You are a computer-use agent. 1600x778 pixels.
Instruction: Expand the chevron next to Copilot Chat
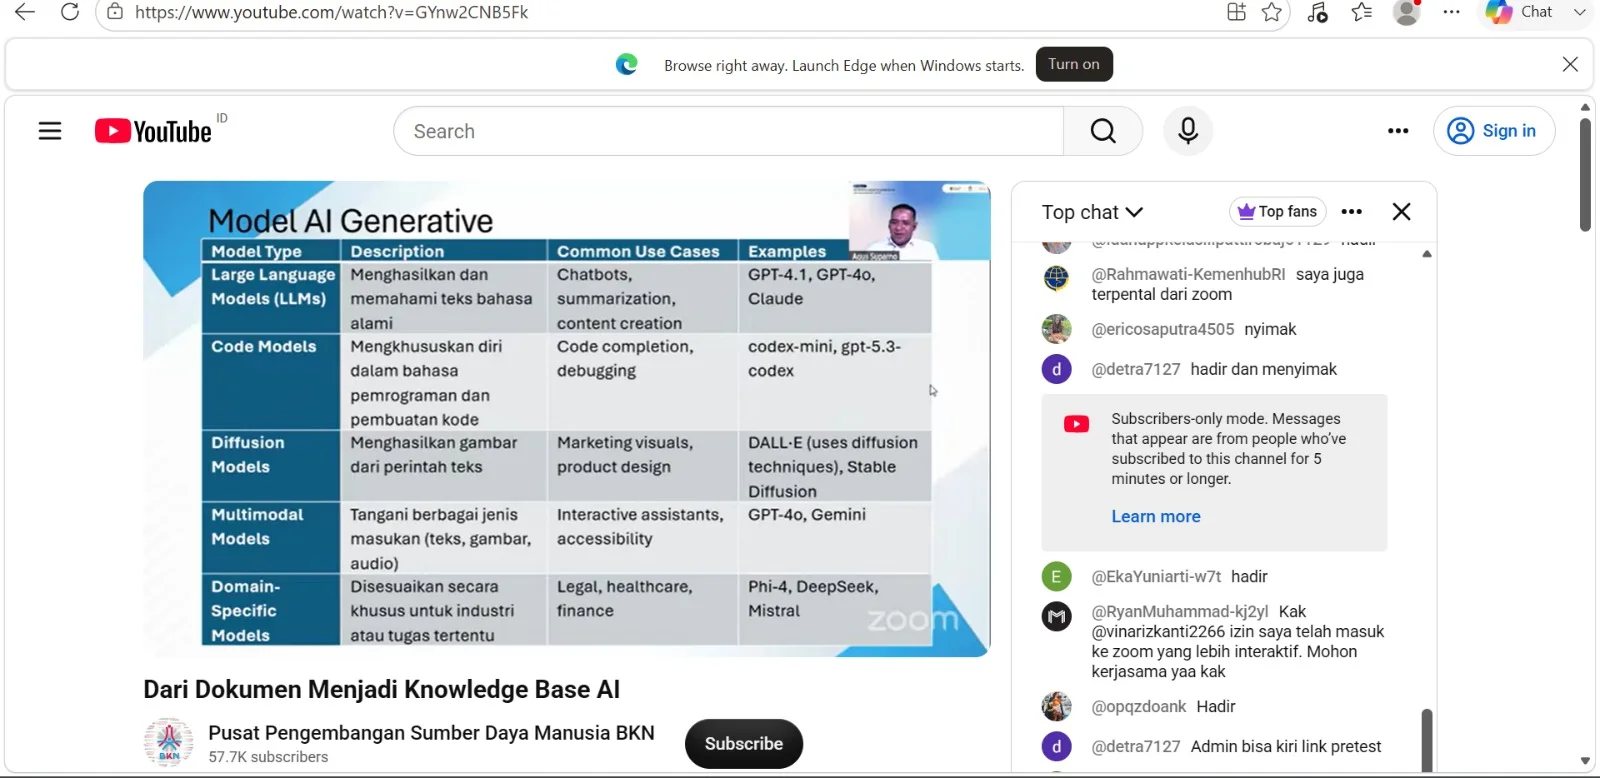click(x=1580, y=12)
